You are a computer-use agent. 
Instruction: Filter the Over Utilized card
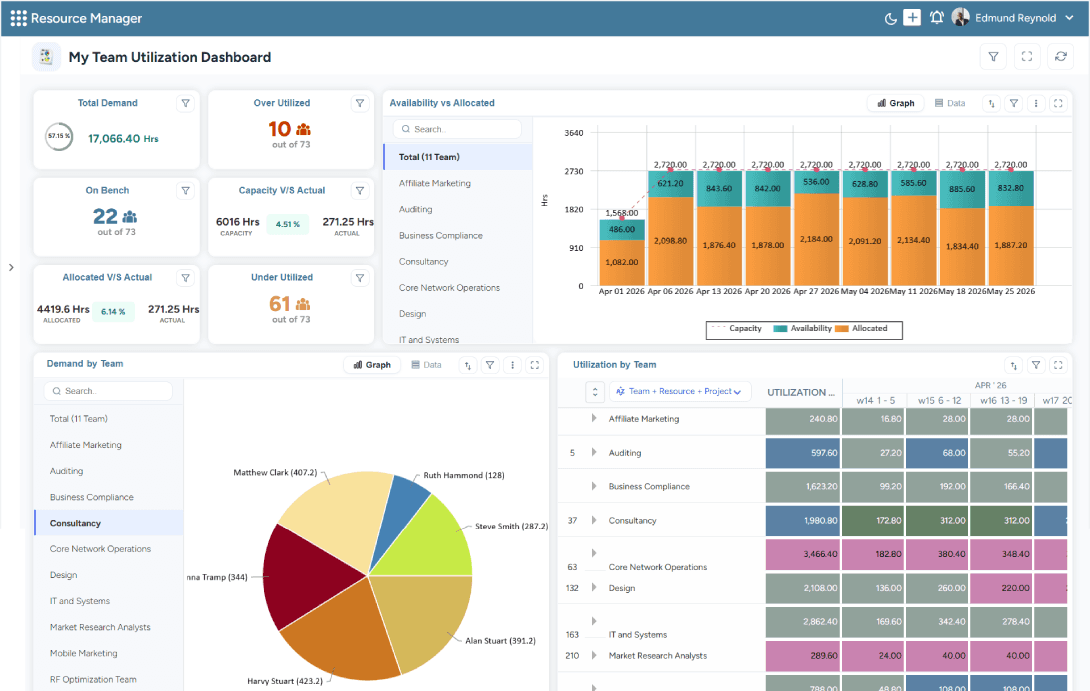click(x=360, y=103)
